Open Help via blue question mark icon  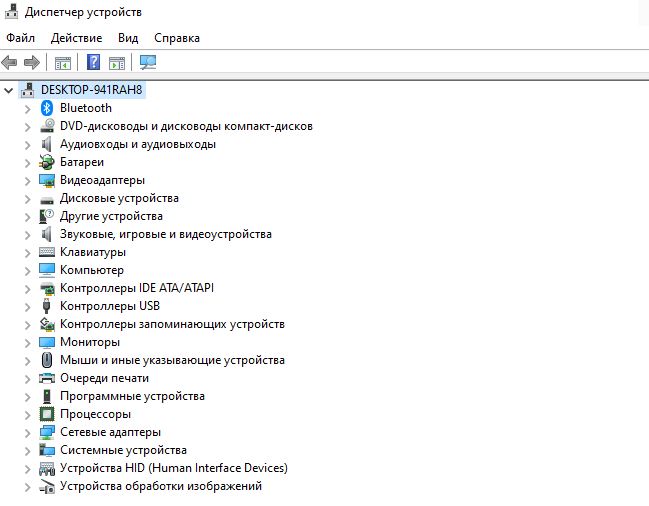(94, 62)
